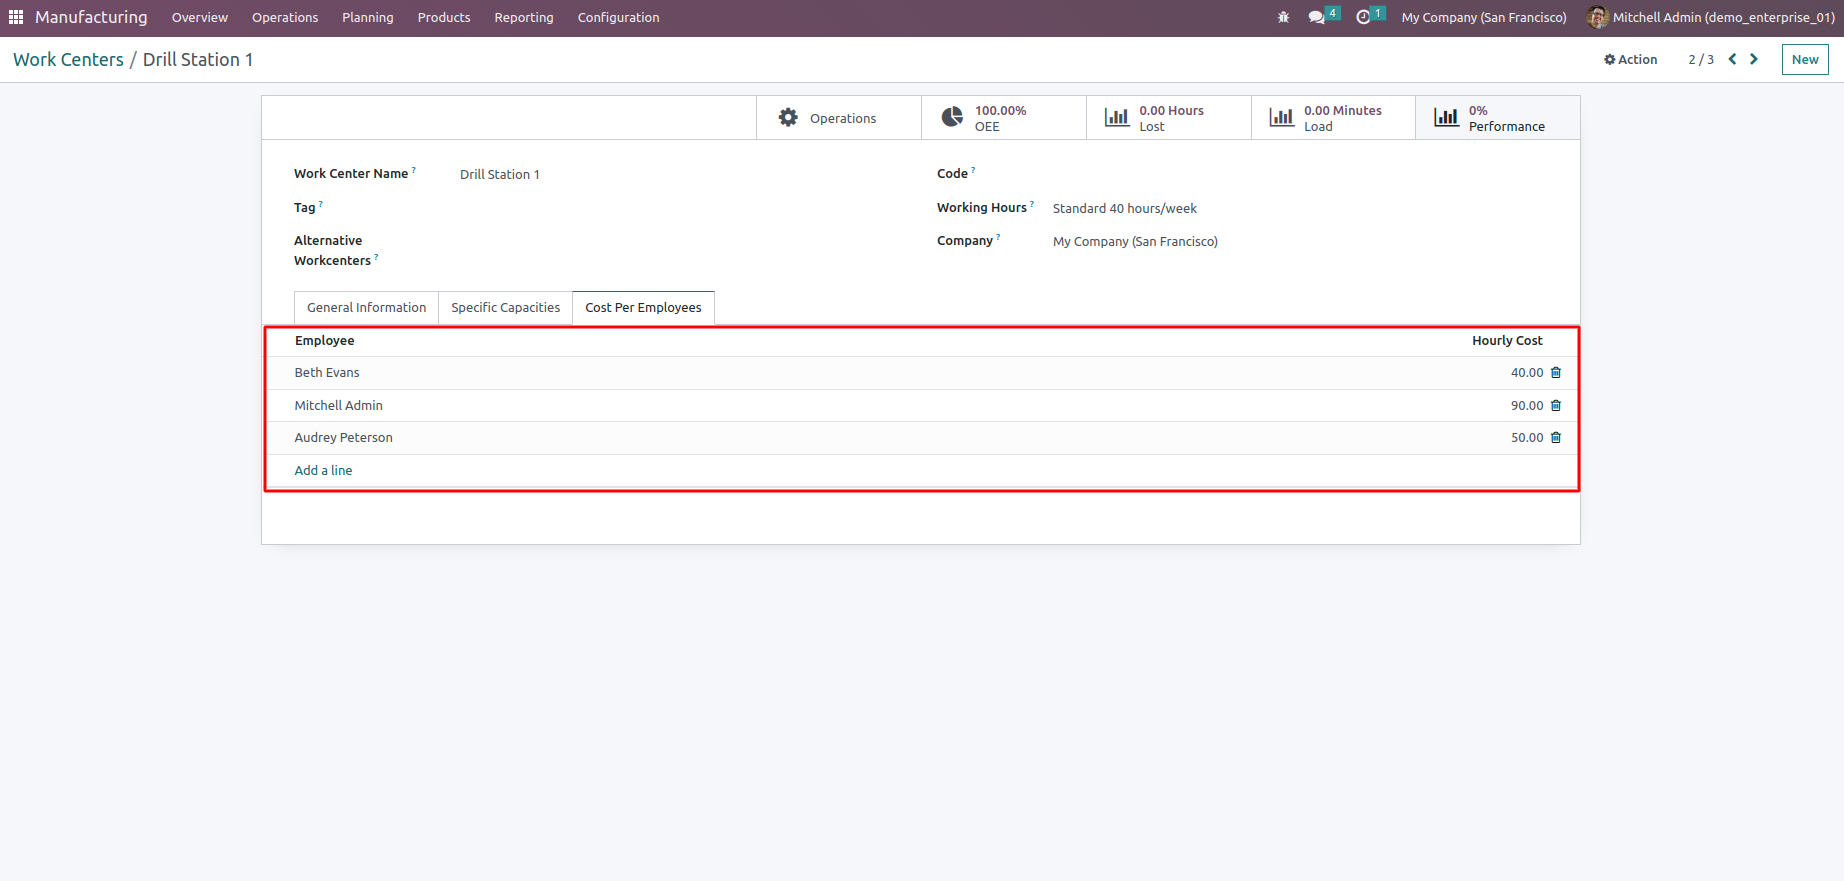
Task: Sort by Hourly Cost column header
Action: (x=1507, y=340)
